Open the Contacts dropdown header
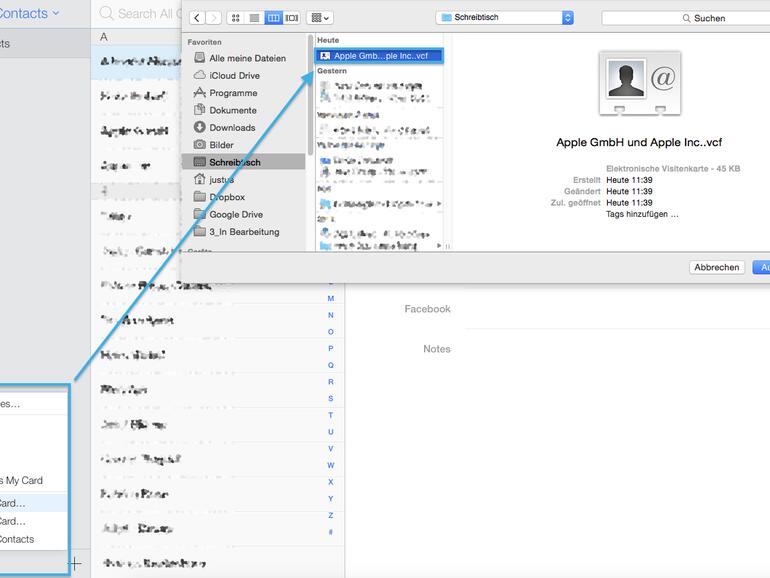 tap(28, 13)
